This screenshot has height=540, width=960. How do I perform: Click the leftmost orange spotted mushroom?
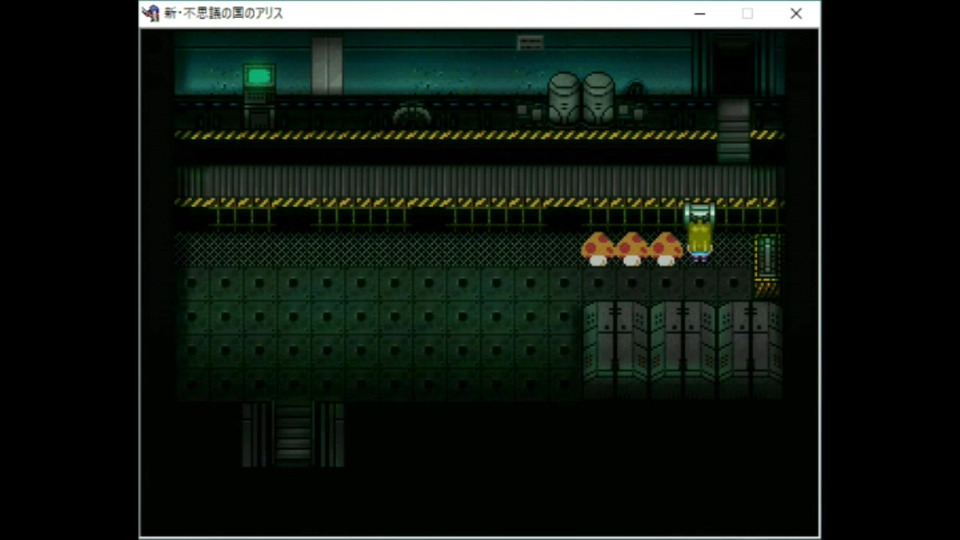coord(598,249)
